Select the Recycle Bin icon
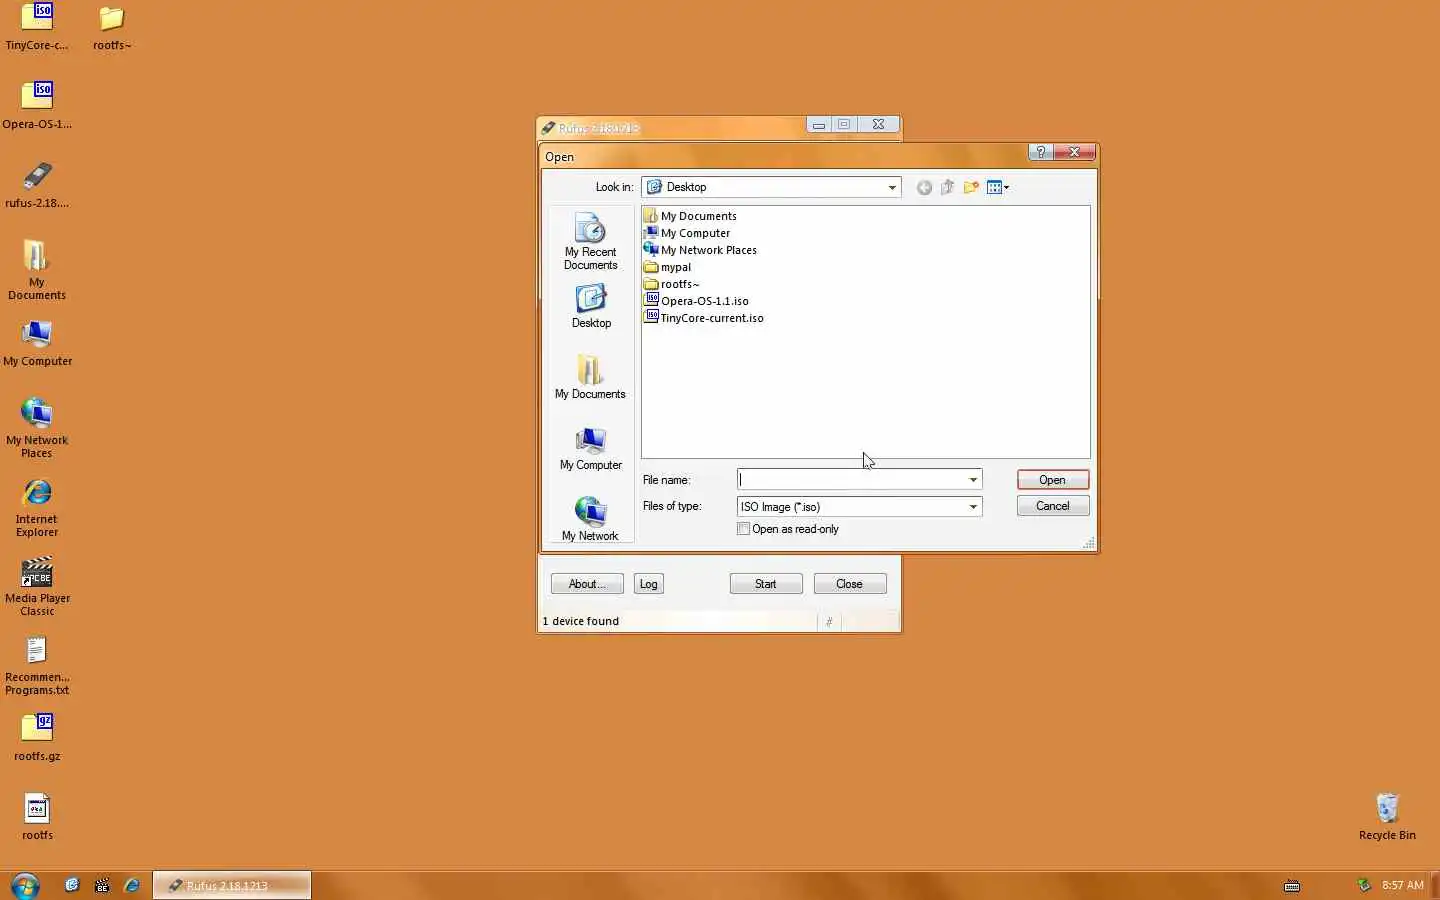 click(1387, 816)
